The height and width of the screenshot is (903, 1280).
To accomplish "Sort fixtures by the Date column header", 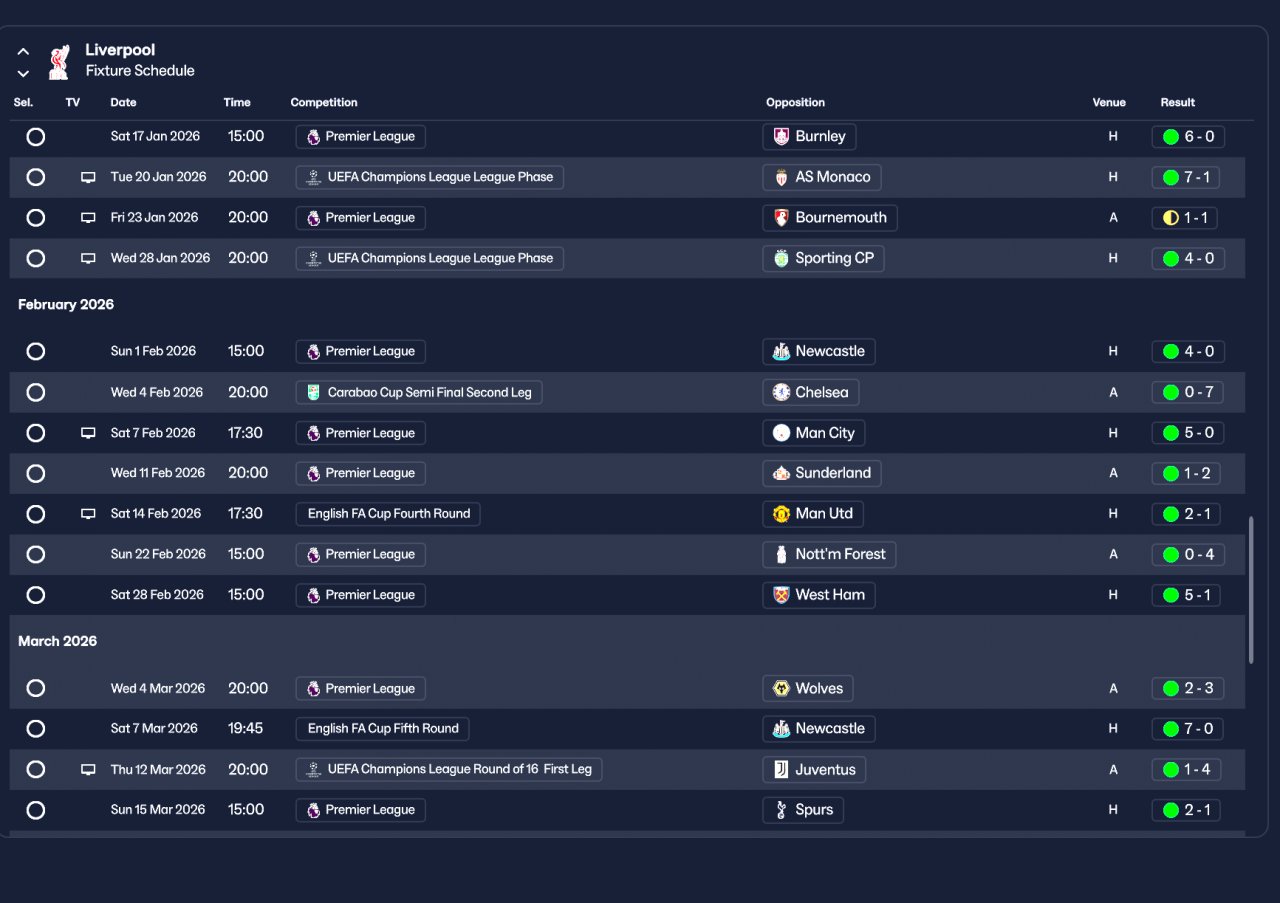I will pos(123,103).
